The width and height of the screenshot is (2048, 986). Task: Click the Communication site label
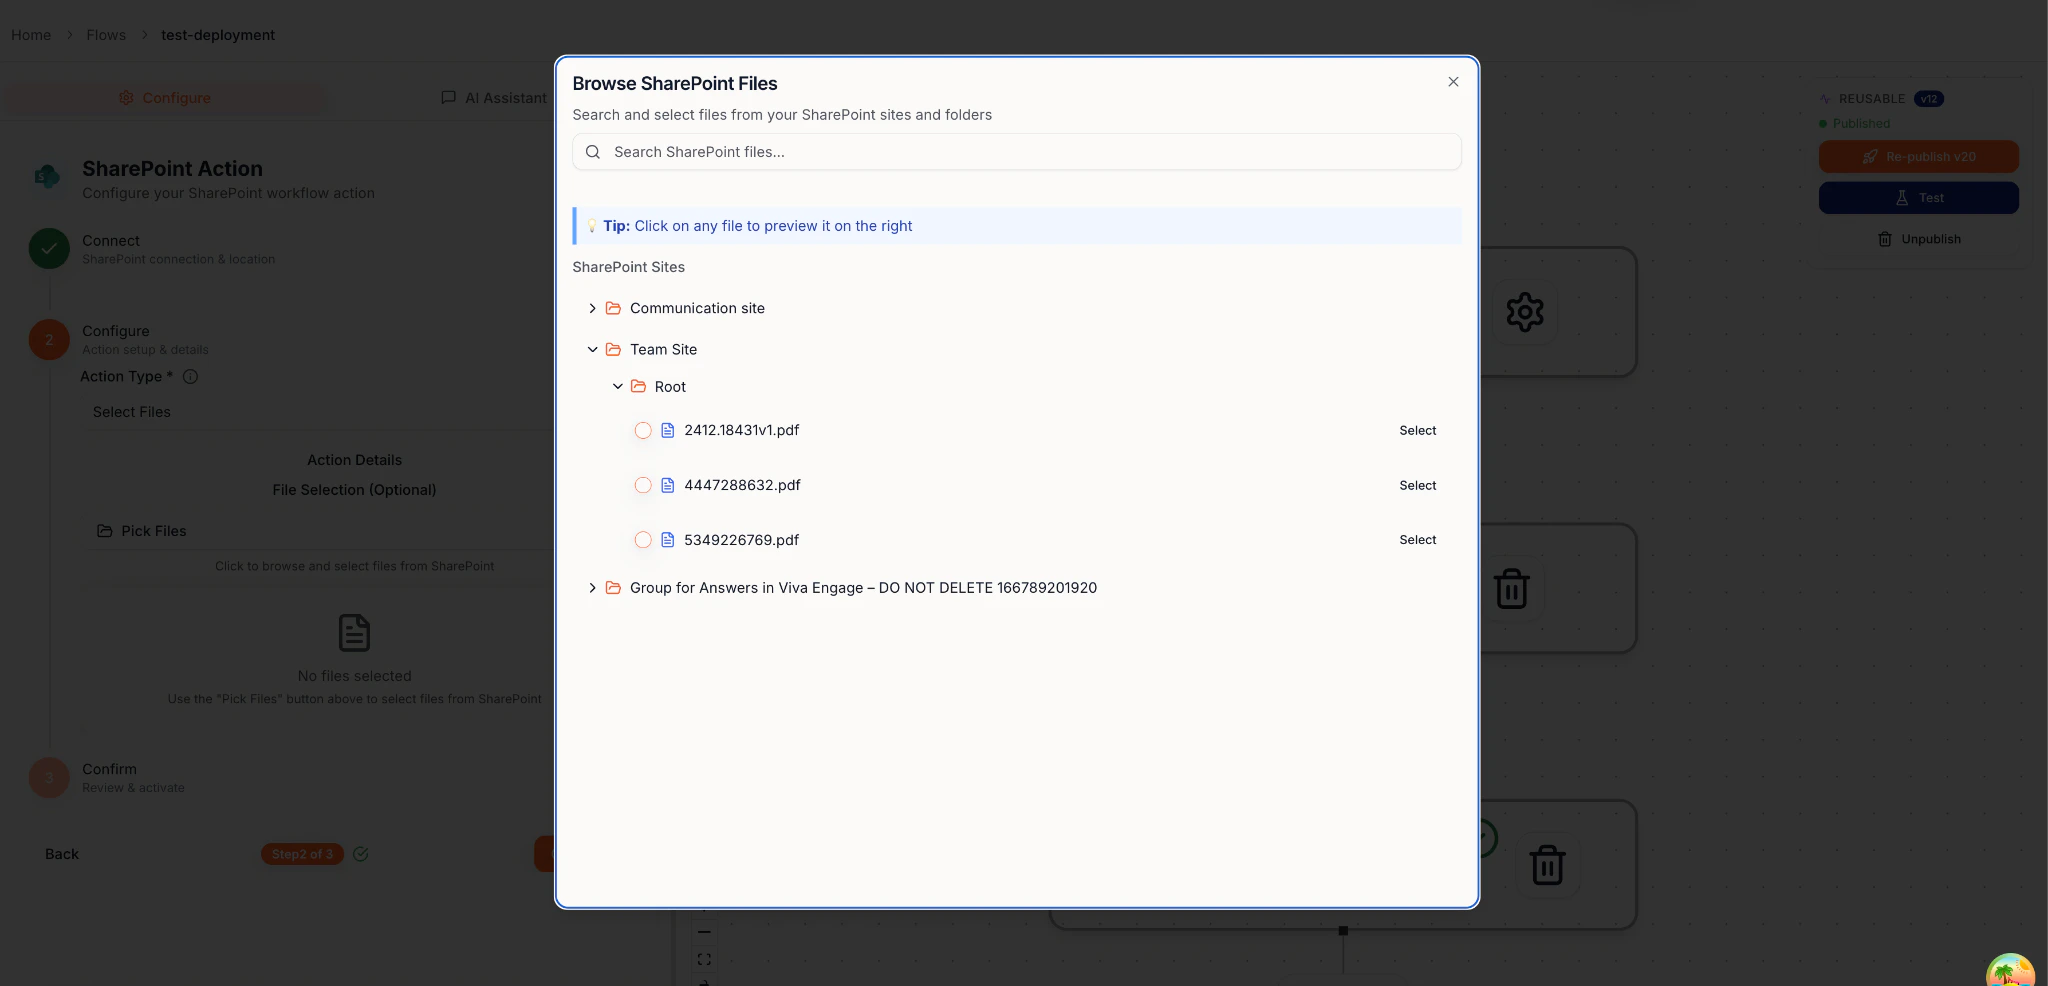(x=697, y=308)
